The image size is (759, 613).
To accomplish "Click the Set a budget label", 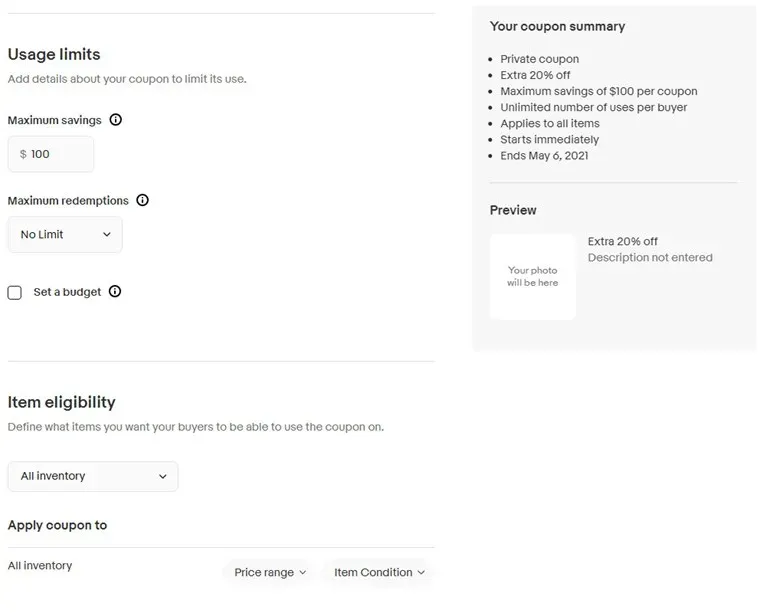I will point(67,292).
